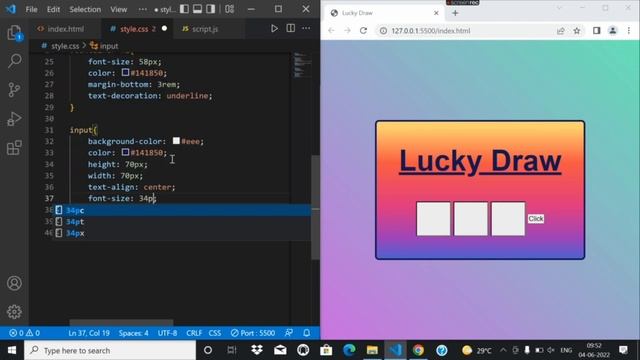This screenshot has width=640, height=360.
Task: Click the Click button in the Lucky Draw page
Action: click(536, 219)
